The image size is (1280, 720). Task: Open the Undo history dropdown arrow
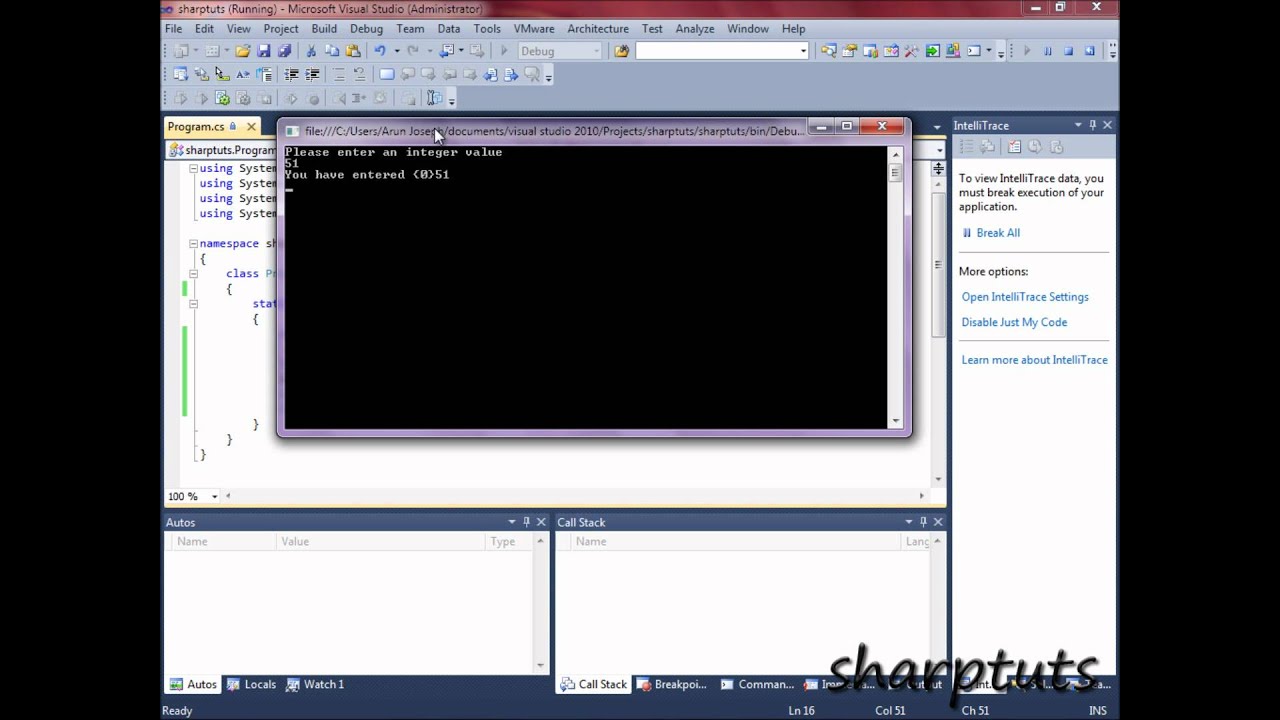(x=397, y=51)
